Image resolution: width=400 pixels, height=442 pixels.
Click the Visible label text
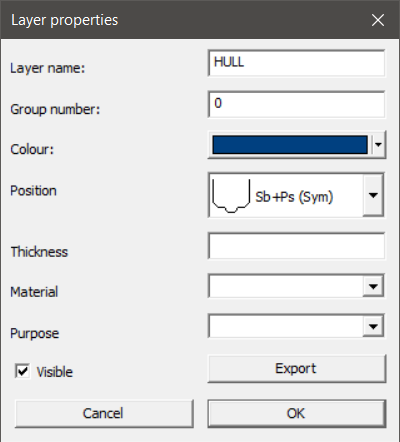coord(54,372)
